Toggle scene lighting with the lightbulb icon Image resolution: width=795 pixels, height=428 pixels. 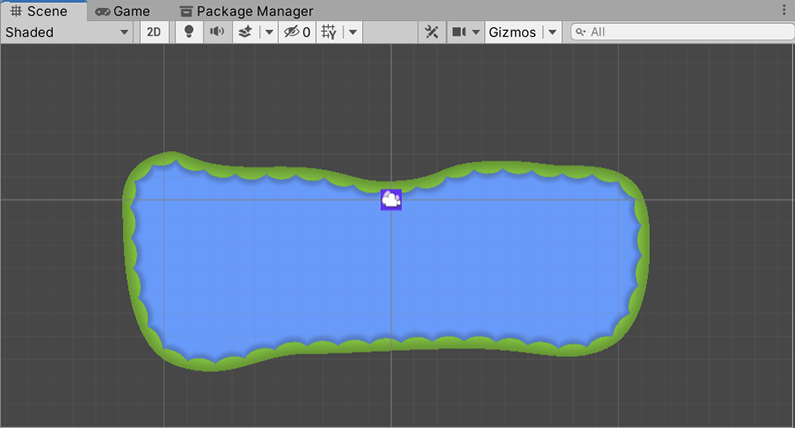pos(188,32)
